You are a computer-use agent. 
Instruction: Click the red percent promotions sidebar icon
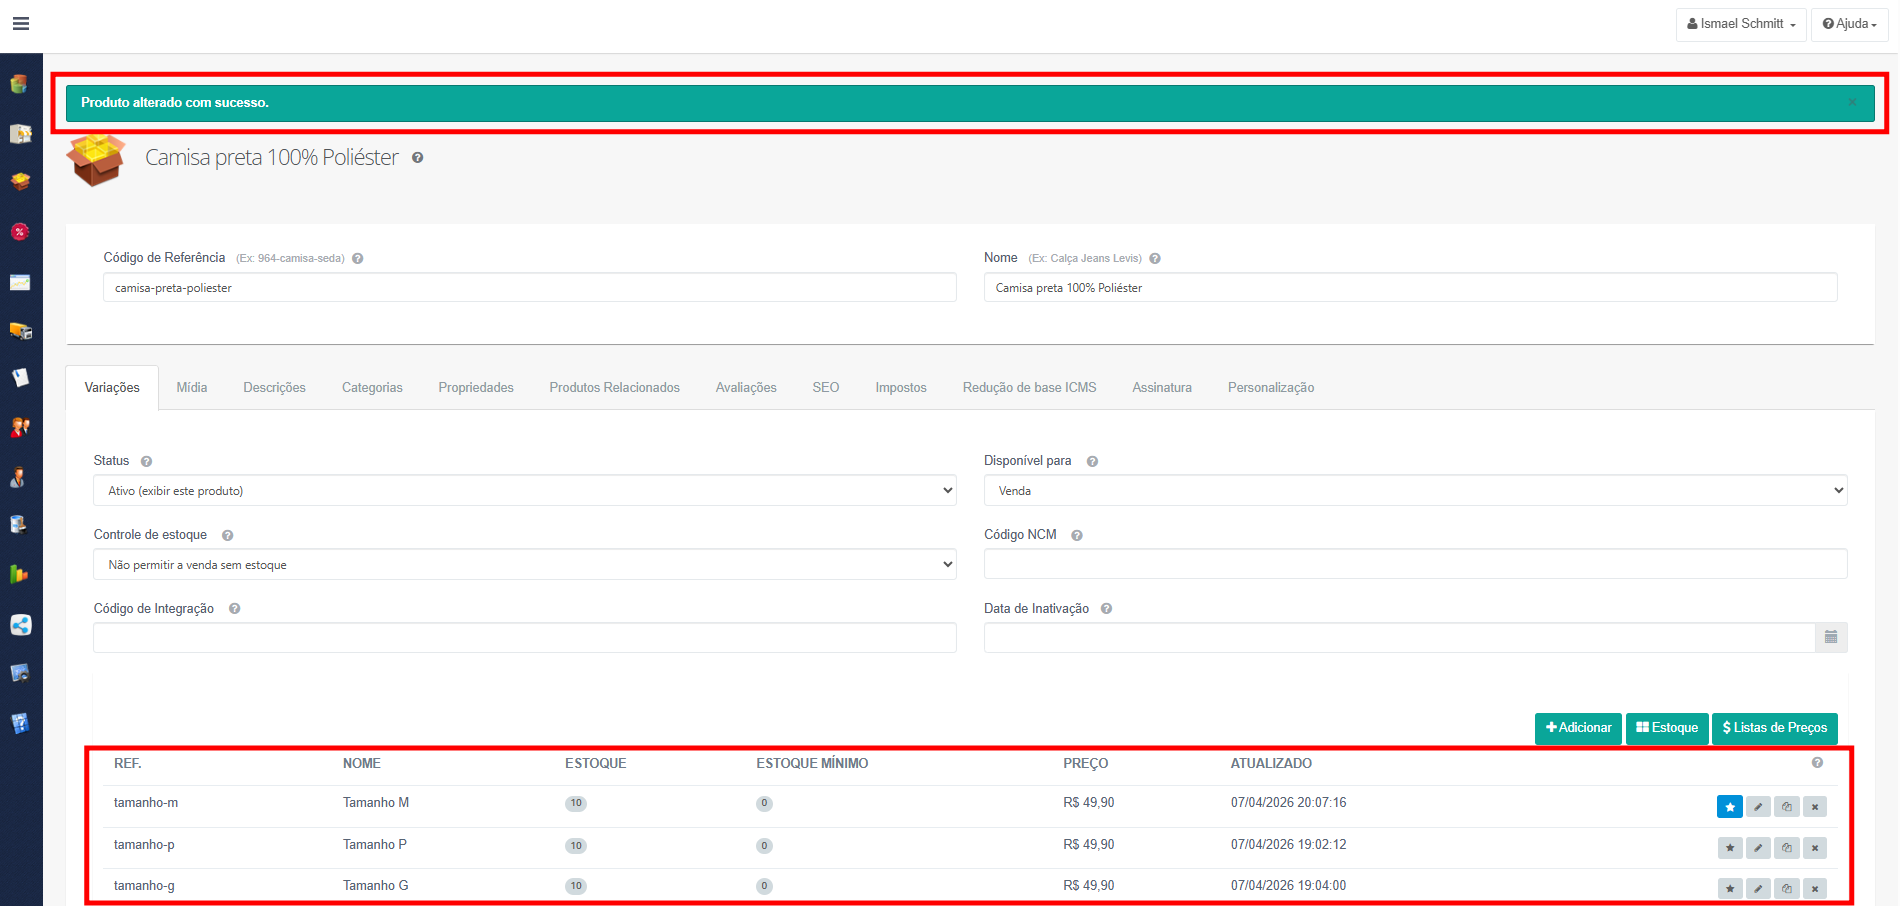coord(19,232)
